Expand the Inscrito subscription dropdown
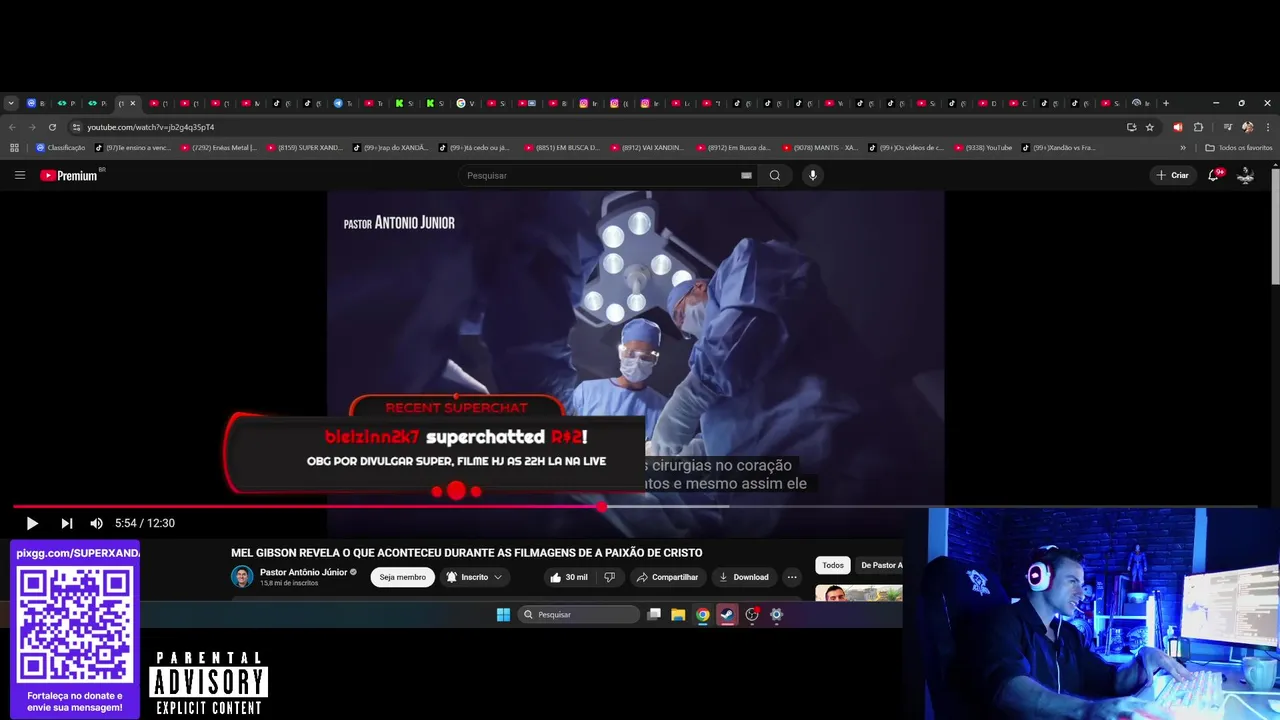This screenshot has width=1280, height=720. (474, 577)
